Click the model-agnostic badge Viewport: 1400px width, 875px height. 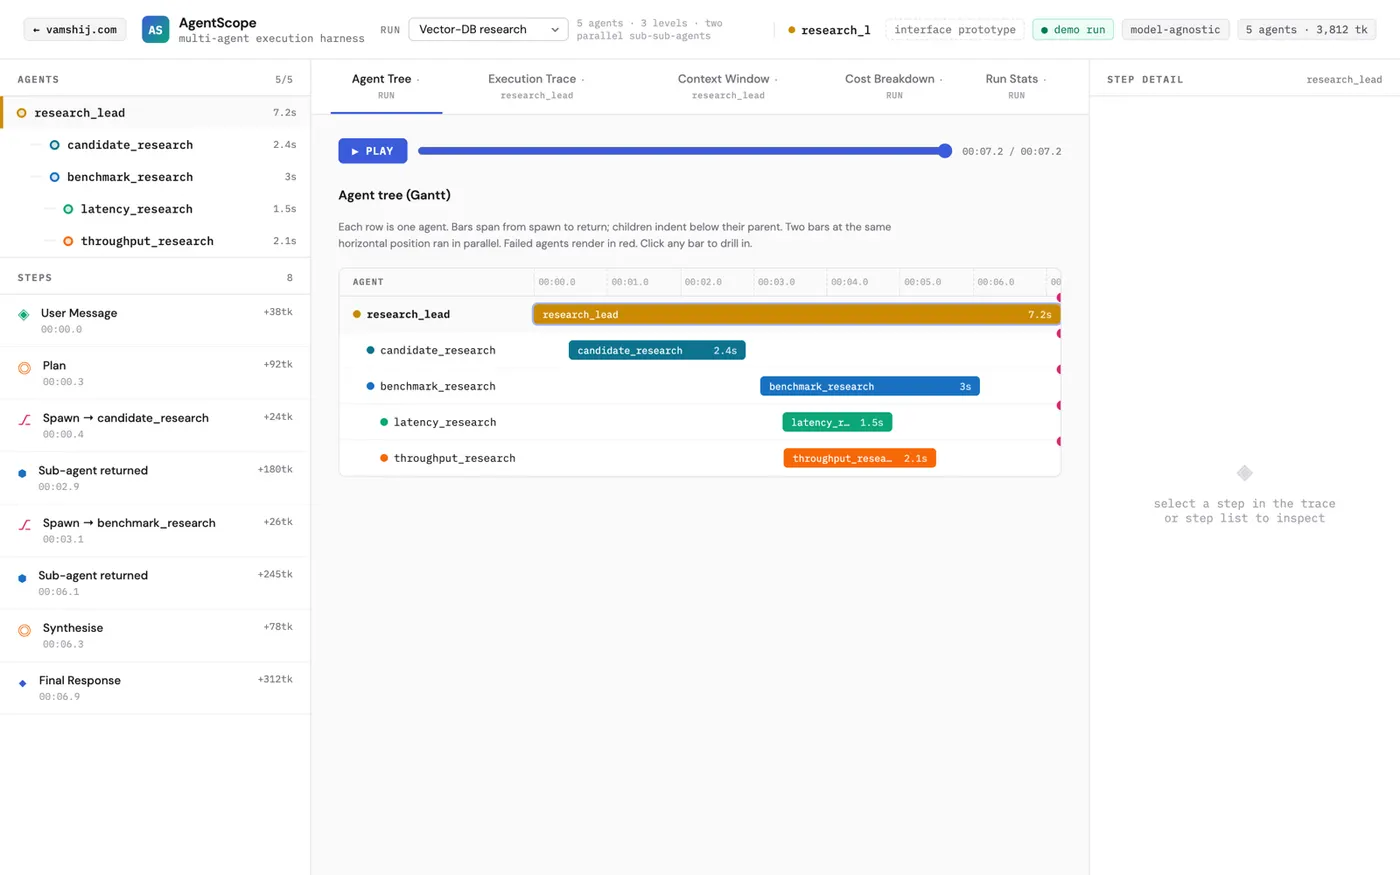[x=1175, y=30]
